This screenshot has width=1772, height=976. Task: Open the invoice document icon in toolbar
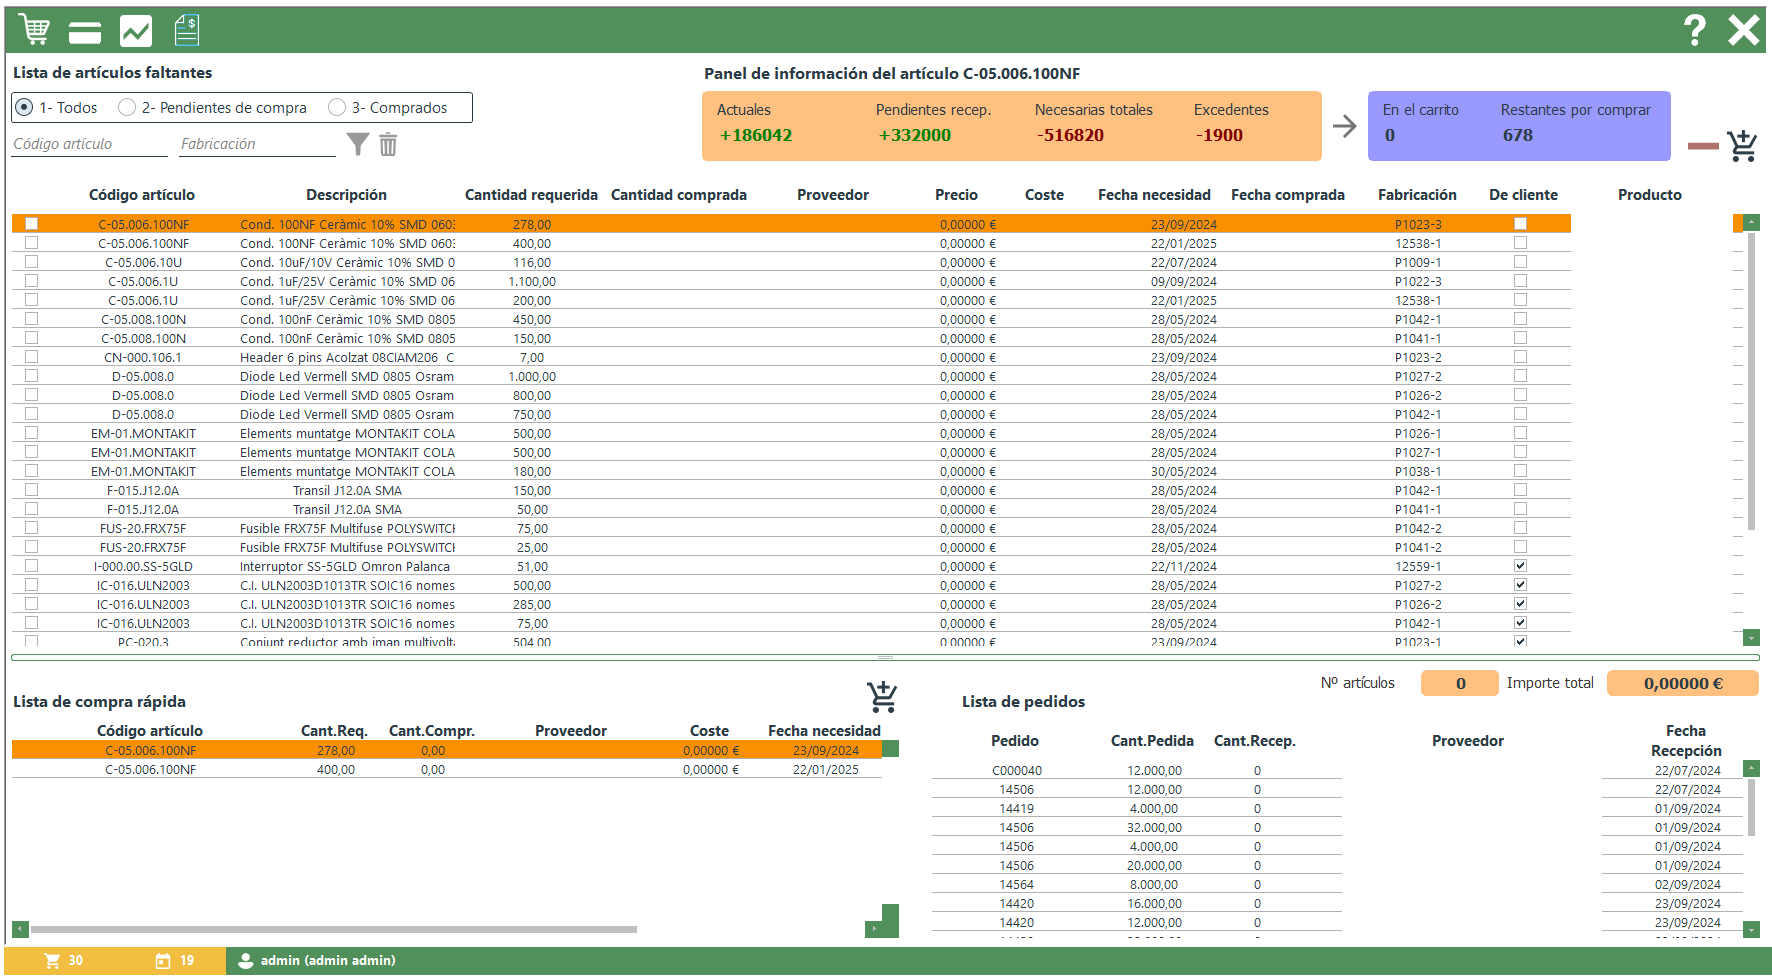(x=187, y=31)
